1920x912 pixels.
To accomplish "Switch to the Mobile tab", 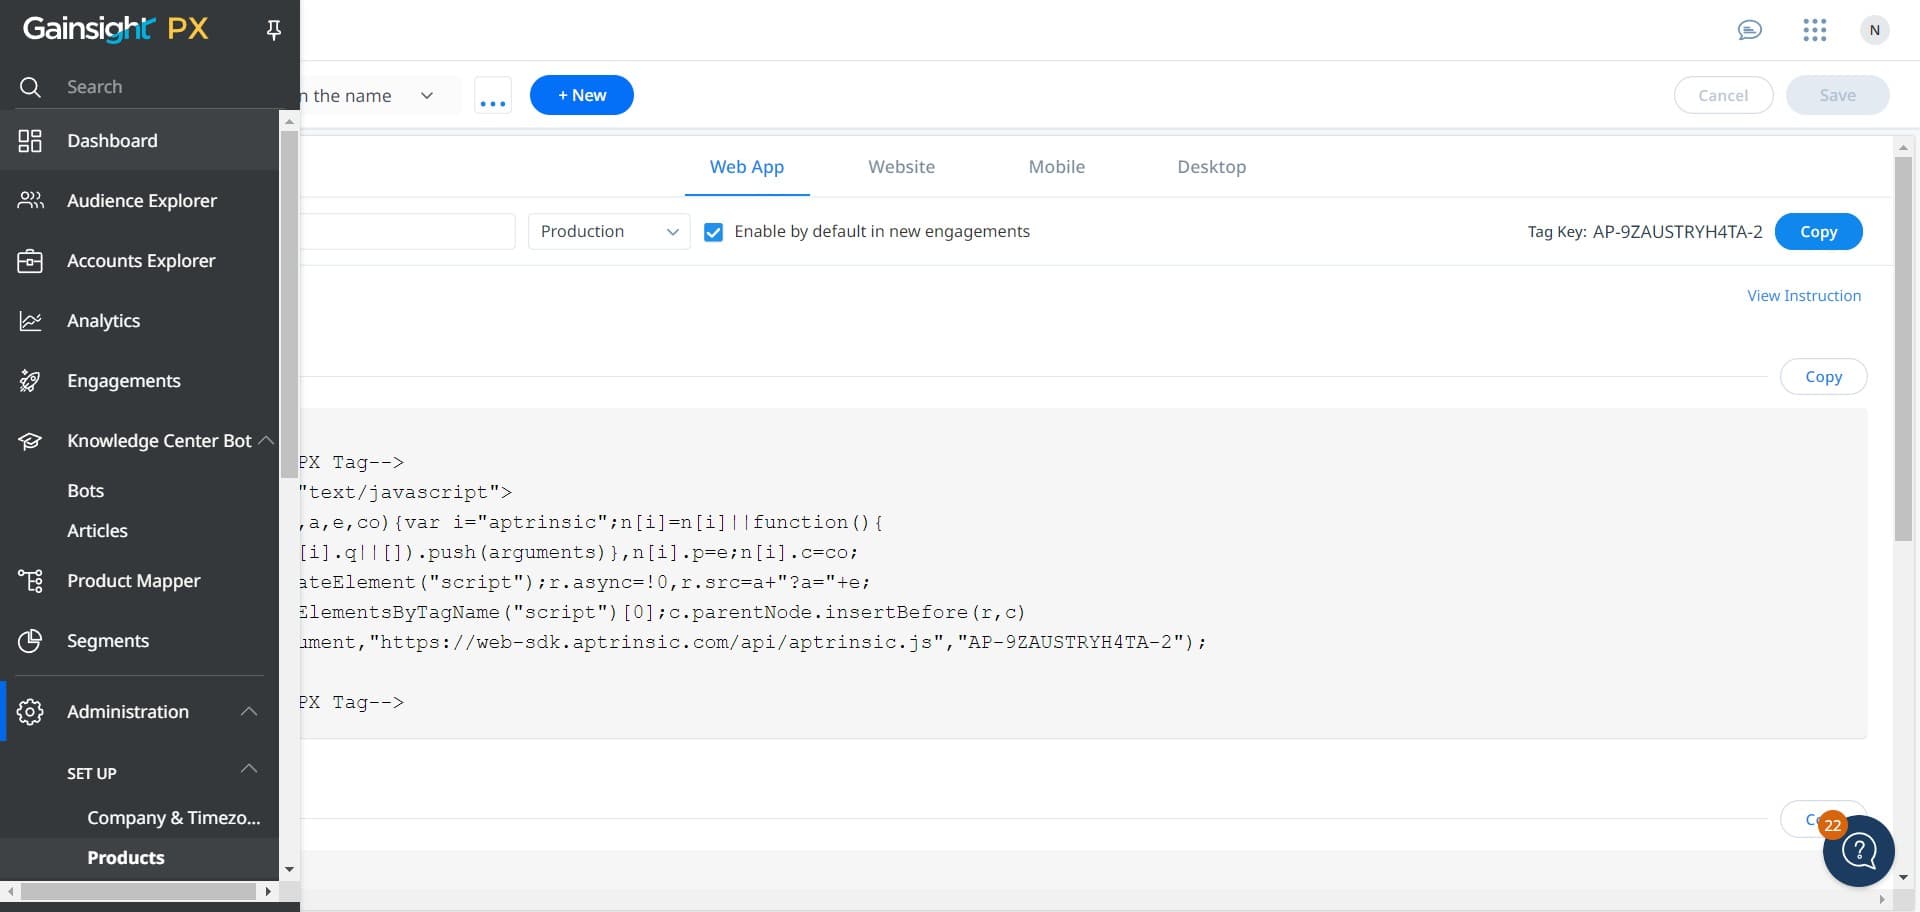I will pos(1056,167).
